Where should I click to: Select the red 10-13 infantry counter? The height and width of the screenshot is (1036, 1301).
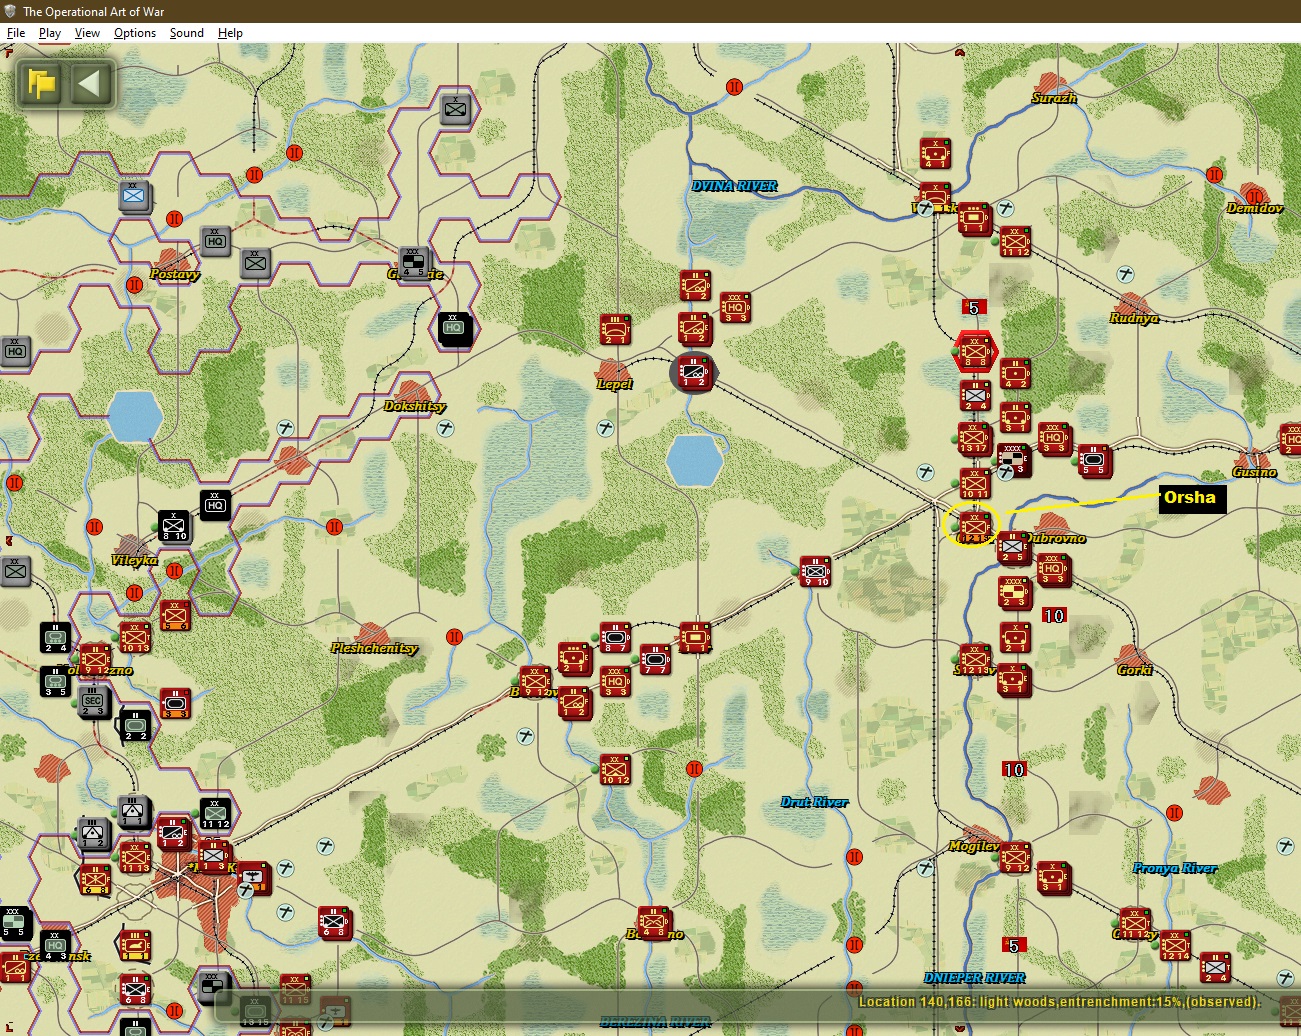point(135,637)
